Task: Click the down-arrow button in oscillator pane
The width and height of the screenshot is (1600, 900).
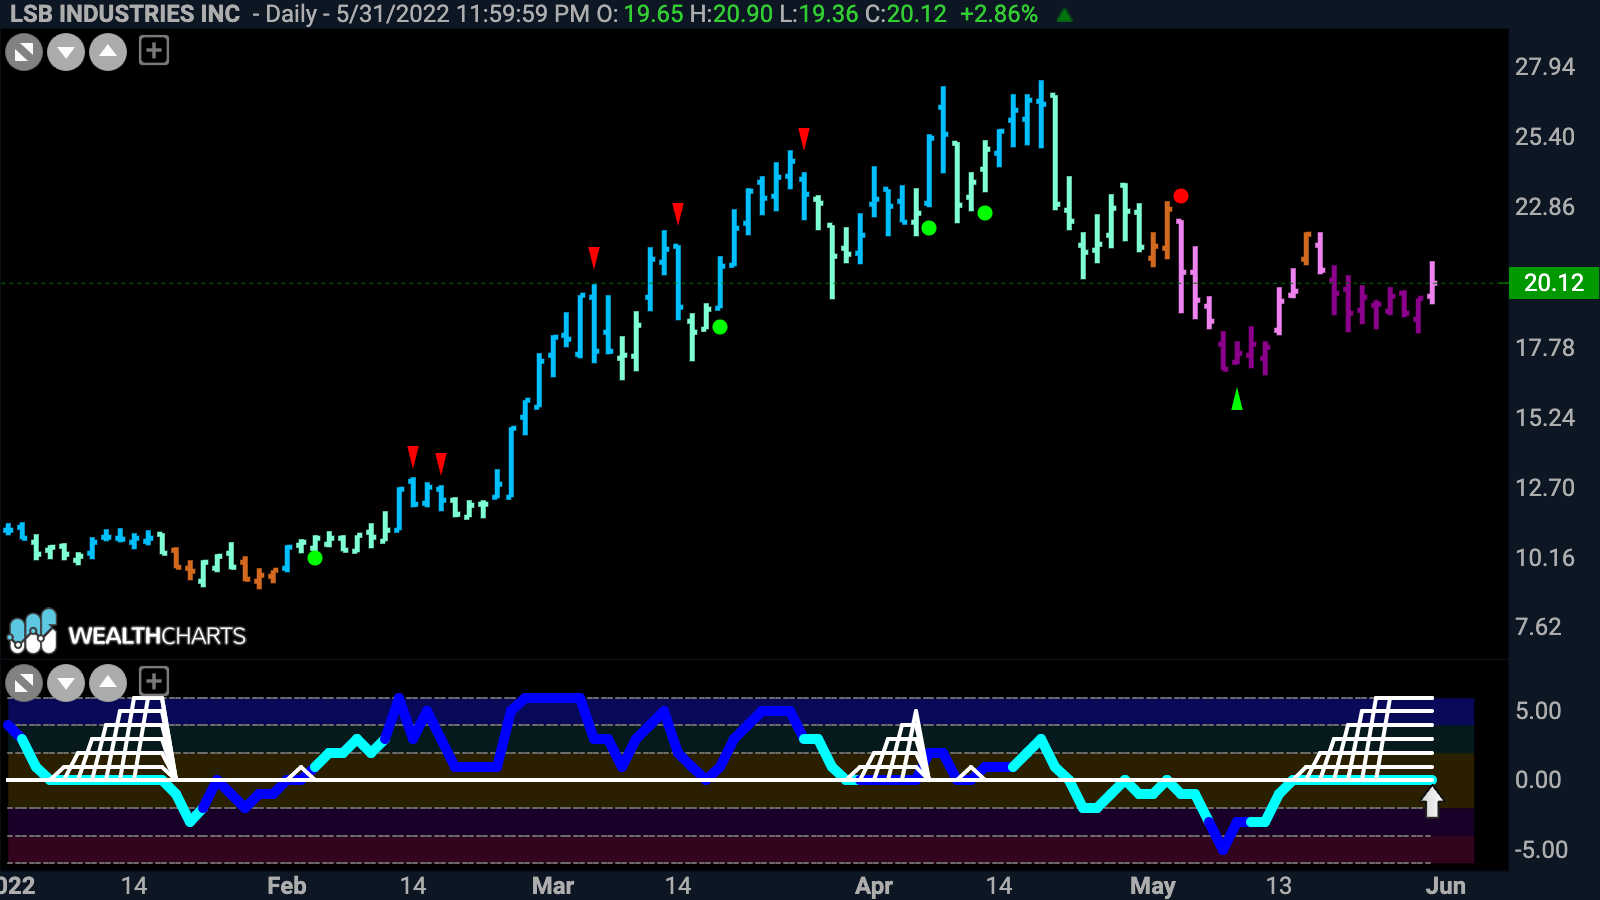Action: tap(66, 683)
